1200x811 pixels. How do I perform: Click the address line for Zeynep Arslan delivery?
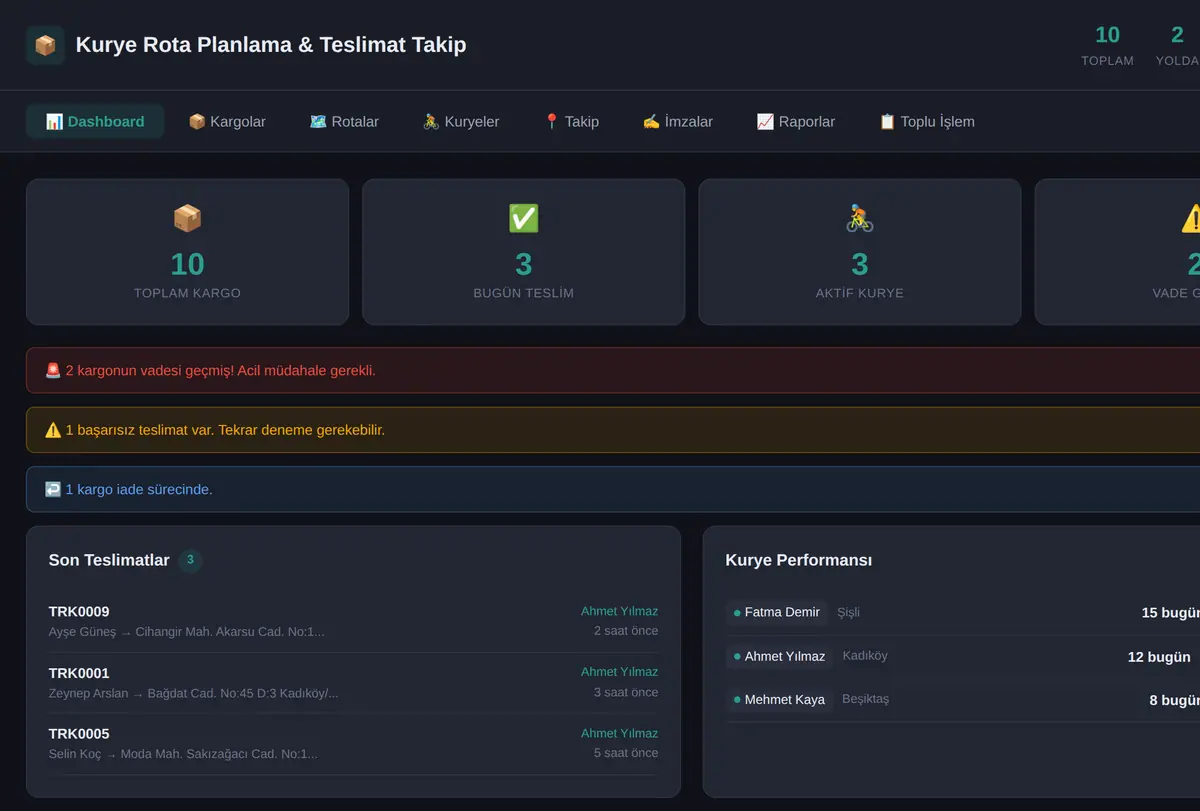pos(194,693)
